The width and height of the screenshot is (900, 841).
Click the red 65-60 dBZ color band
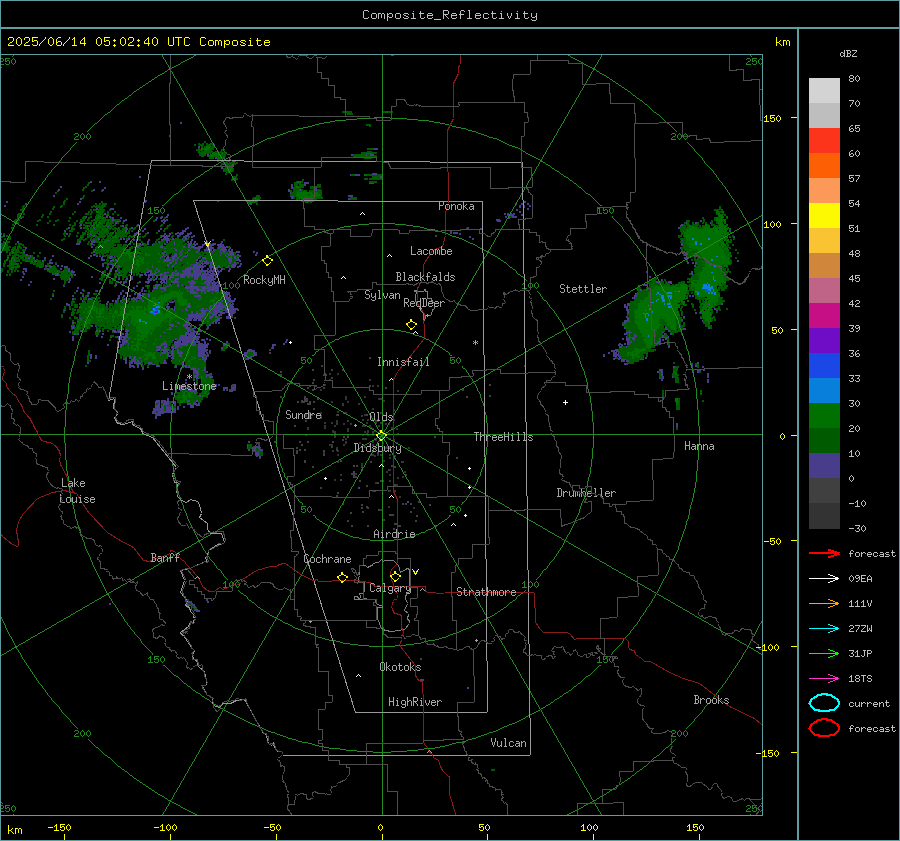[824, 141]
